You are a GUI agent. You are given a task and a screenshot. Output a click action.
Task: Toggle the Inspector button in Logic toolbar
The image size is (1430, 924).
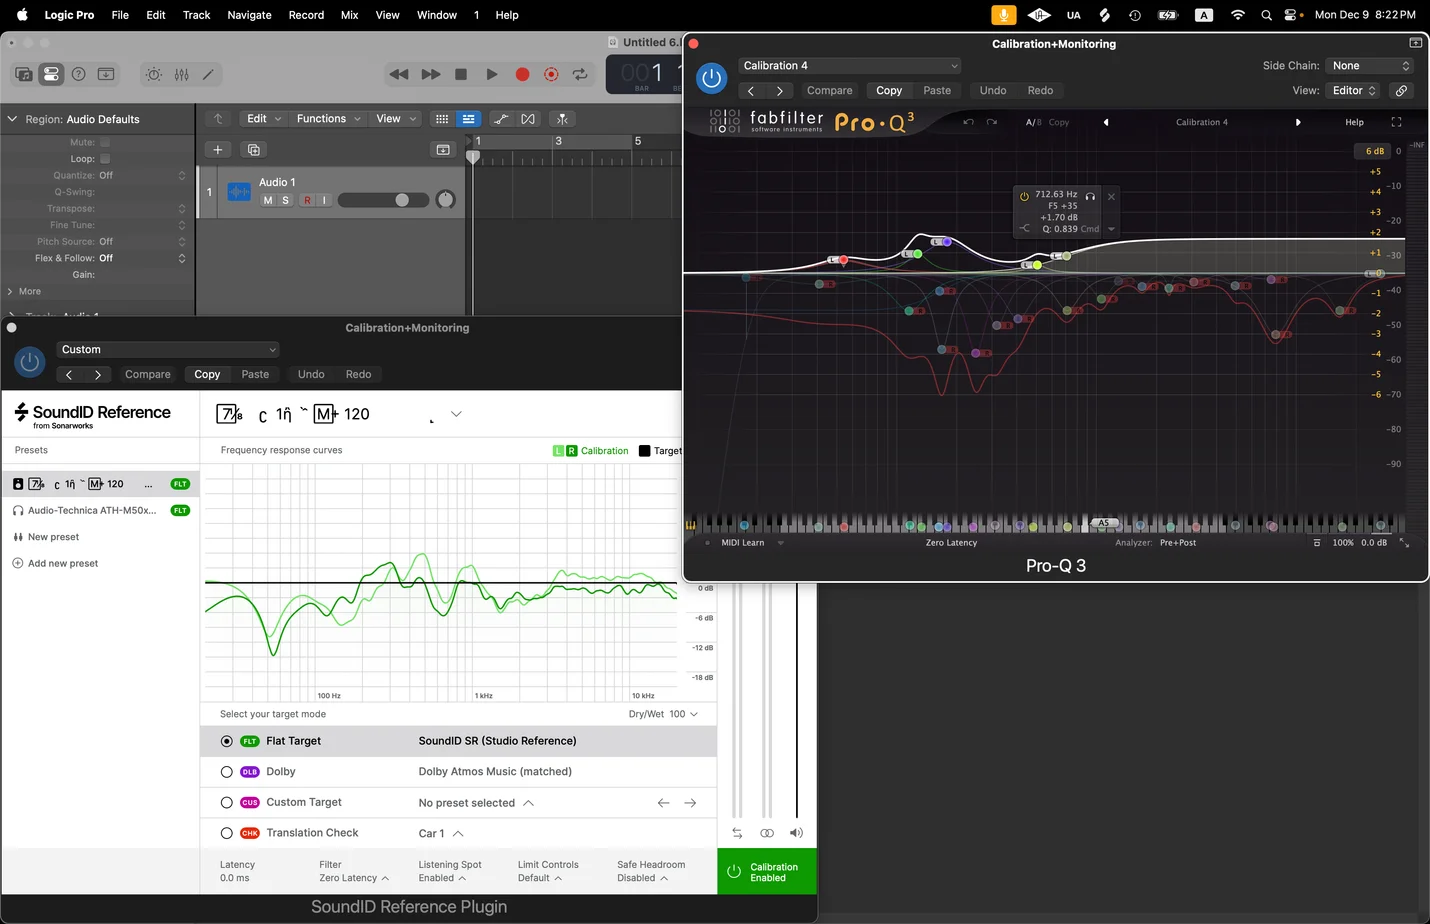click(51, 74)
